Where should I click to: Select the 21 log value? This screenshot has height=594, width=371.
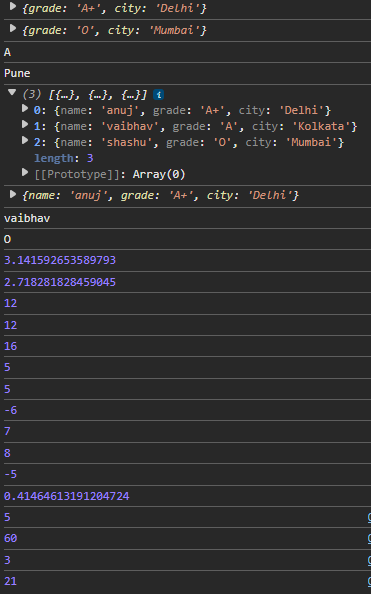(11, 581)
